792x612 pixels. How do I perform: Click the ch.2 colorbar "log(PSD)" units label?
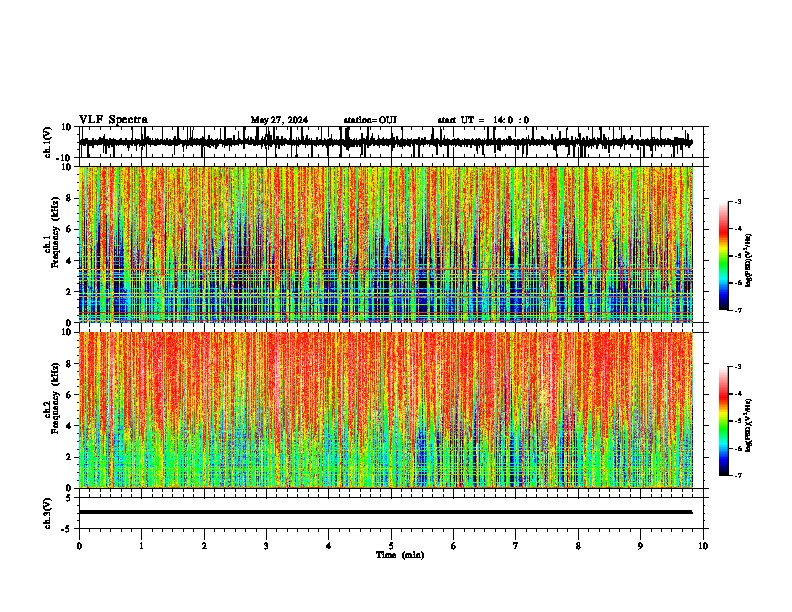tap(748, 425)
